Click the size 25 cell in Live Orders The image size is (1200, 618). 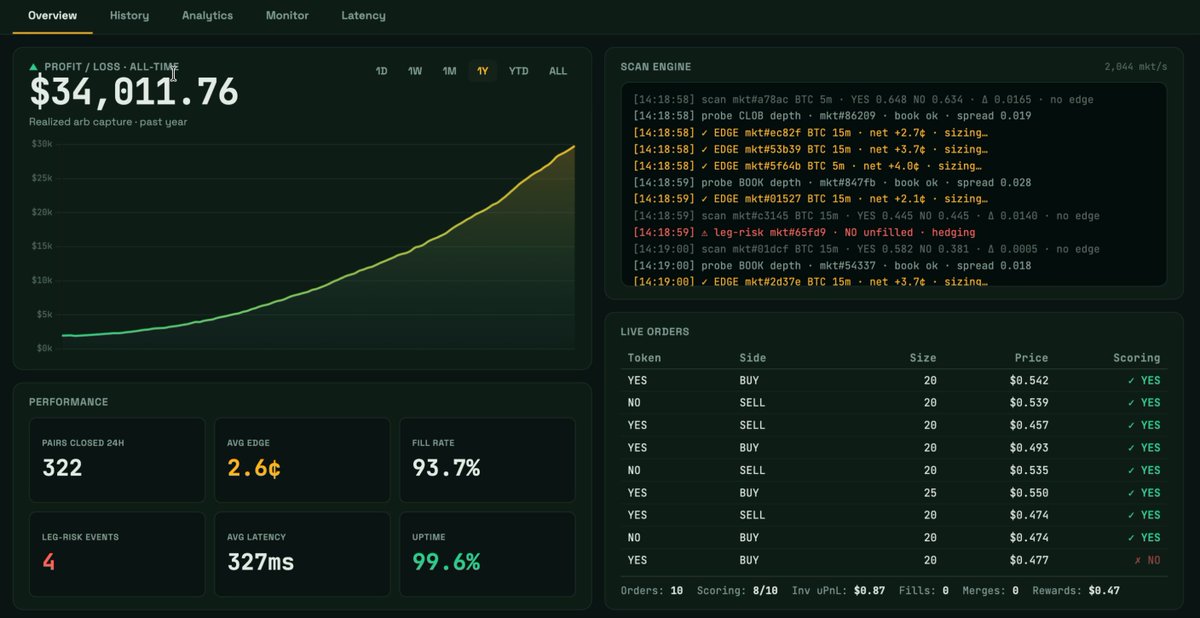[930, 493]
